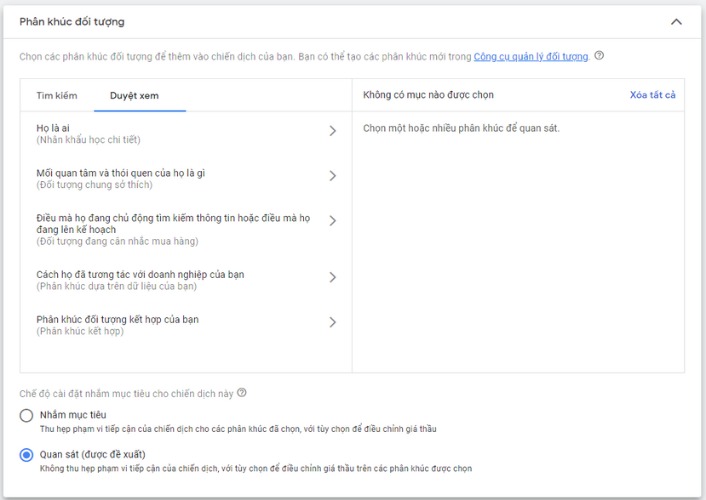
Task: Collapse the Phân khúc đối tượng section
Action: (x=677, y=21)
